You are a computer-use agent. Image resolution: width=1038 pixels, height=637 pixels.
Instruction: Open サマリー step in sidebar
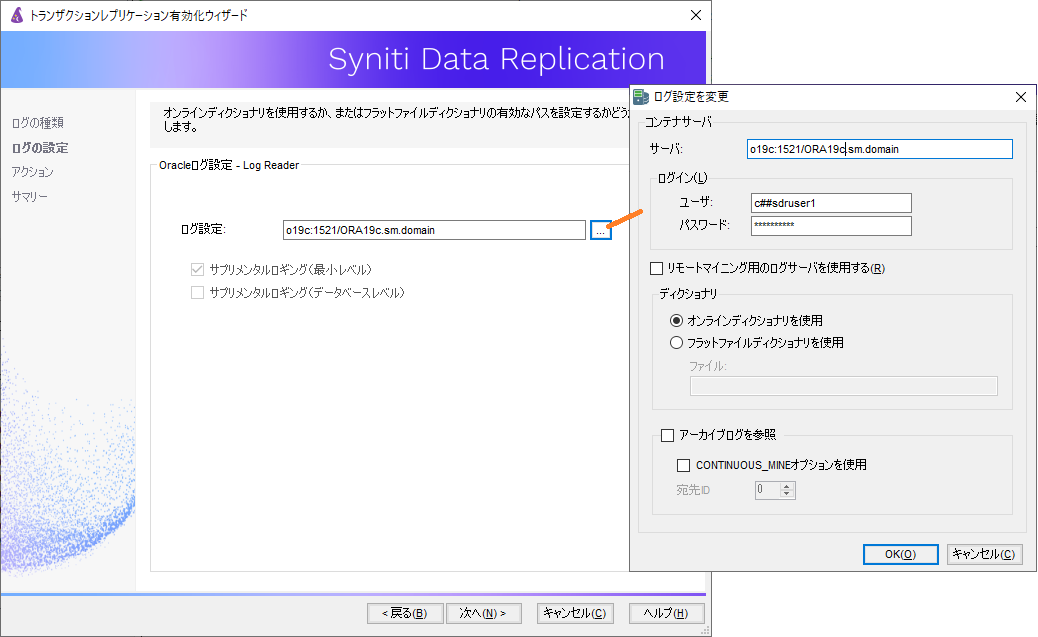click(30, 196)
